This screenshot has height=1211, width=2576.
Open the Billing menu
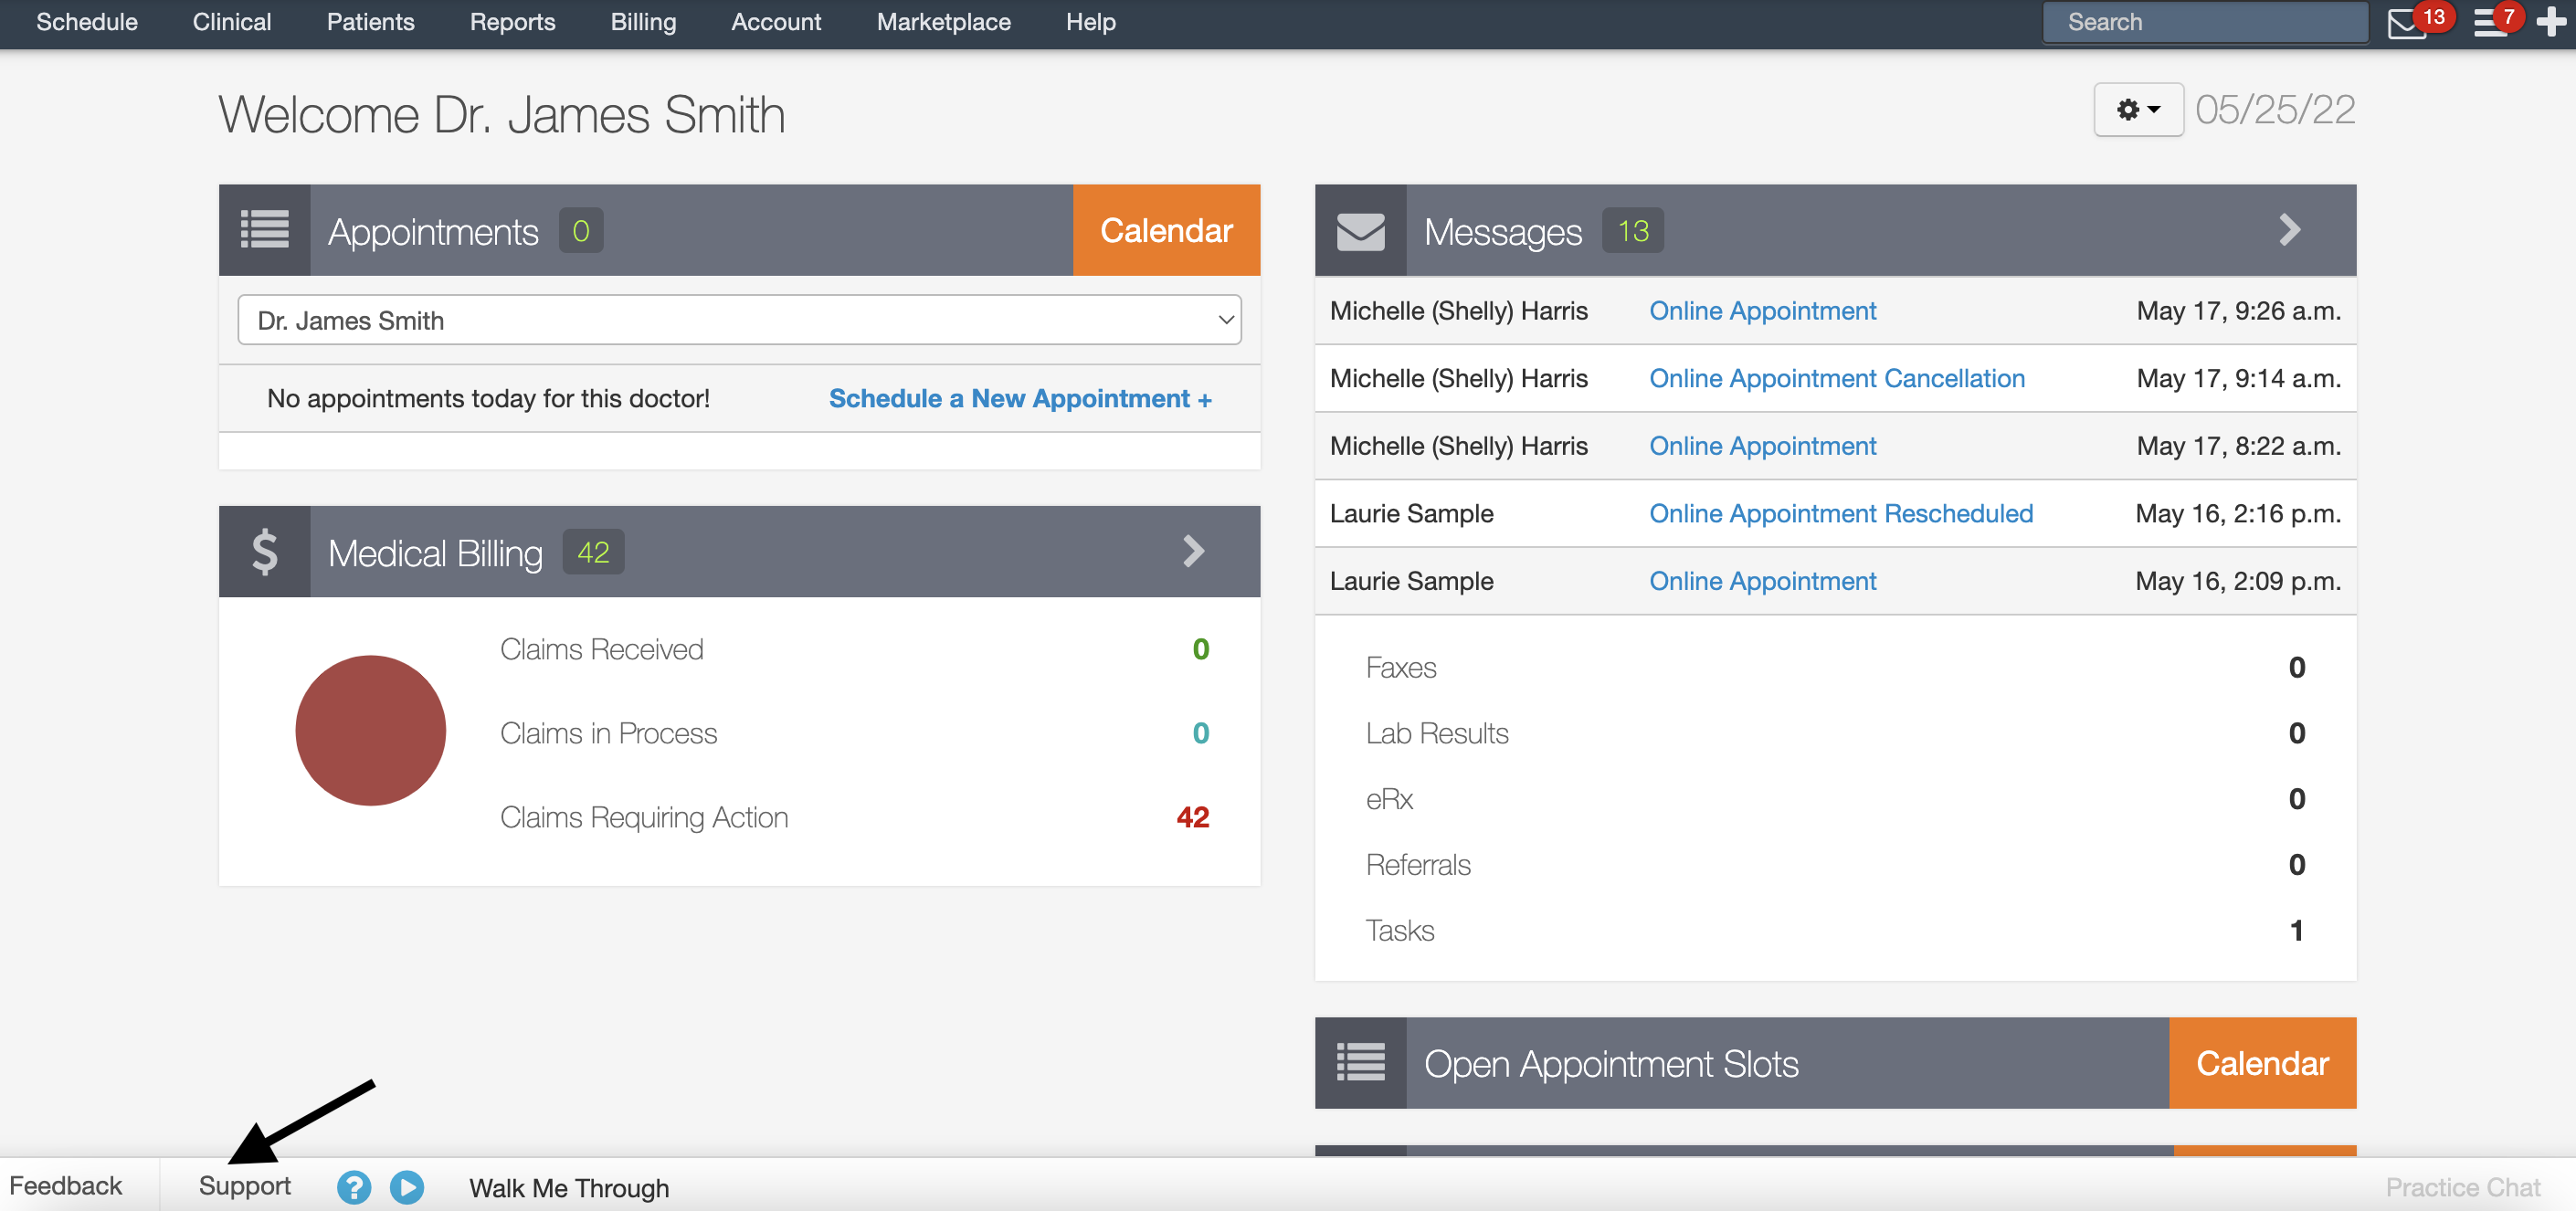click(x=643, y=22)
